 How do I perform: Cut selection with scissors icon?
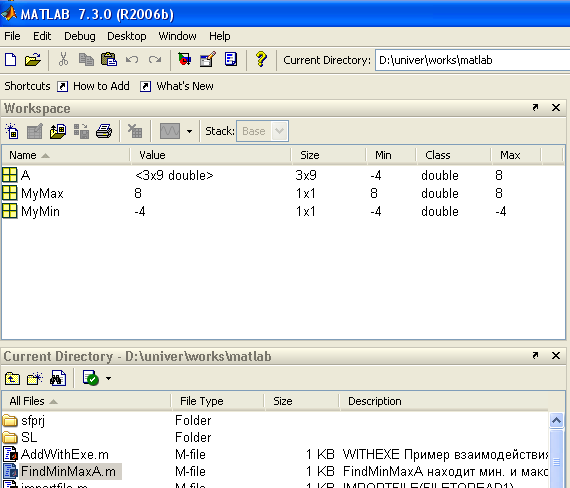[63, 59]
